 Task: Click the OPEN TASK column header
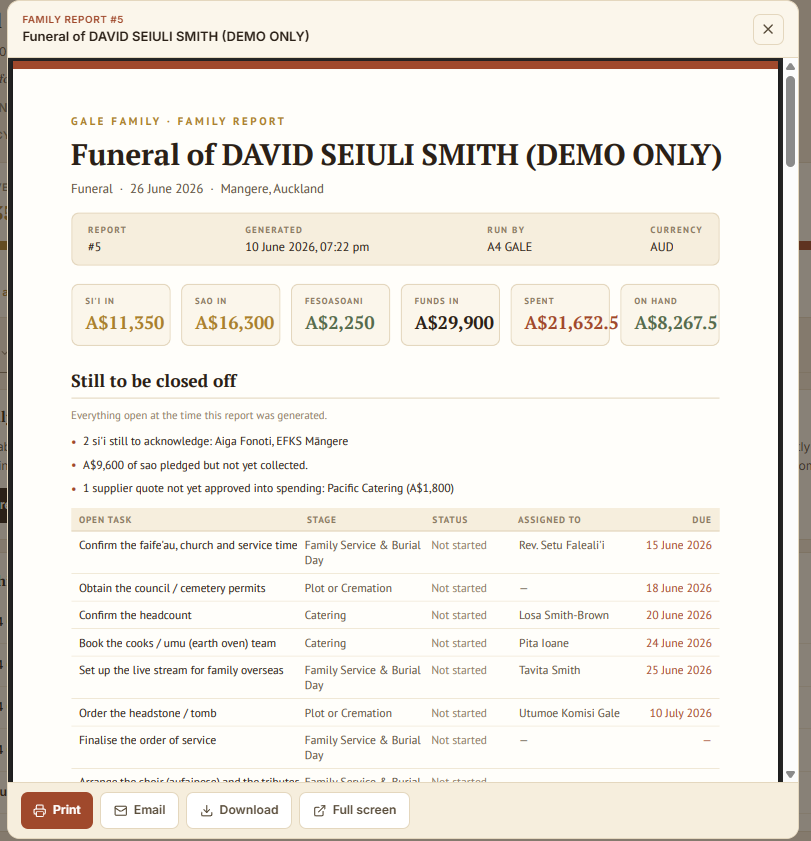click(x=105, y=520)
